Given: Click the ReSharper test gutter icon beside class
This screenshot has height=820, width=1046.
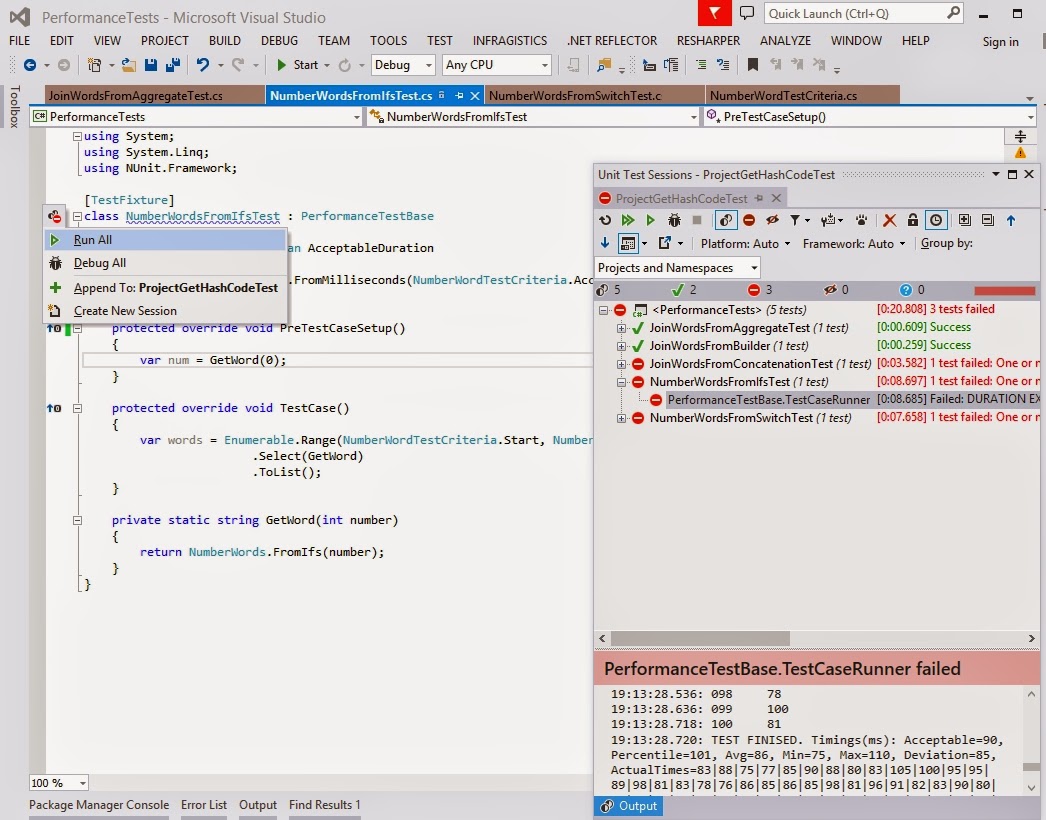Looking at the screenshot, I should pyautogui.click(x=55, y=216).
